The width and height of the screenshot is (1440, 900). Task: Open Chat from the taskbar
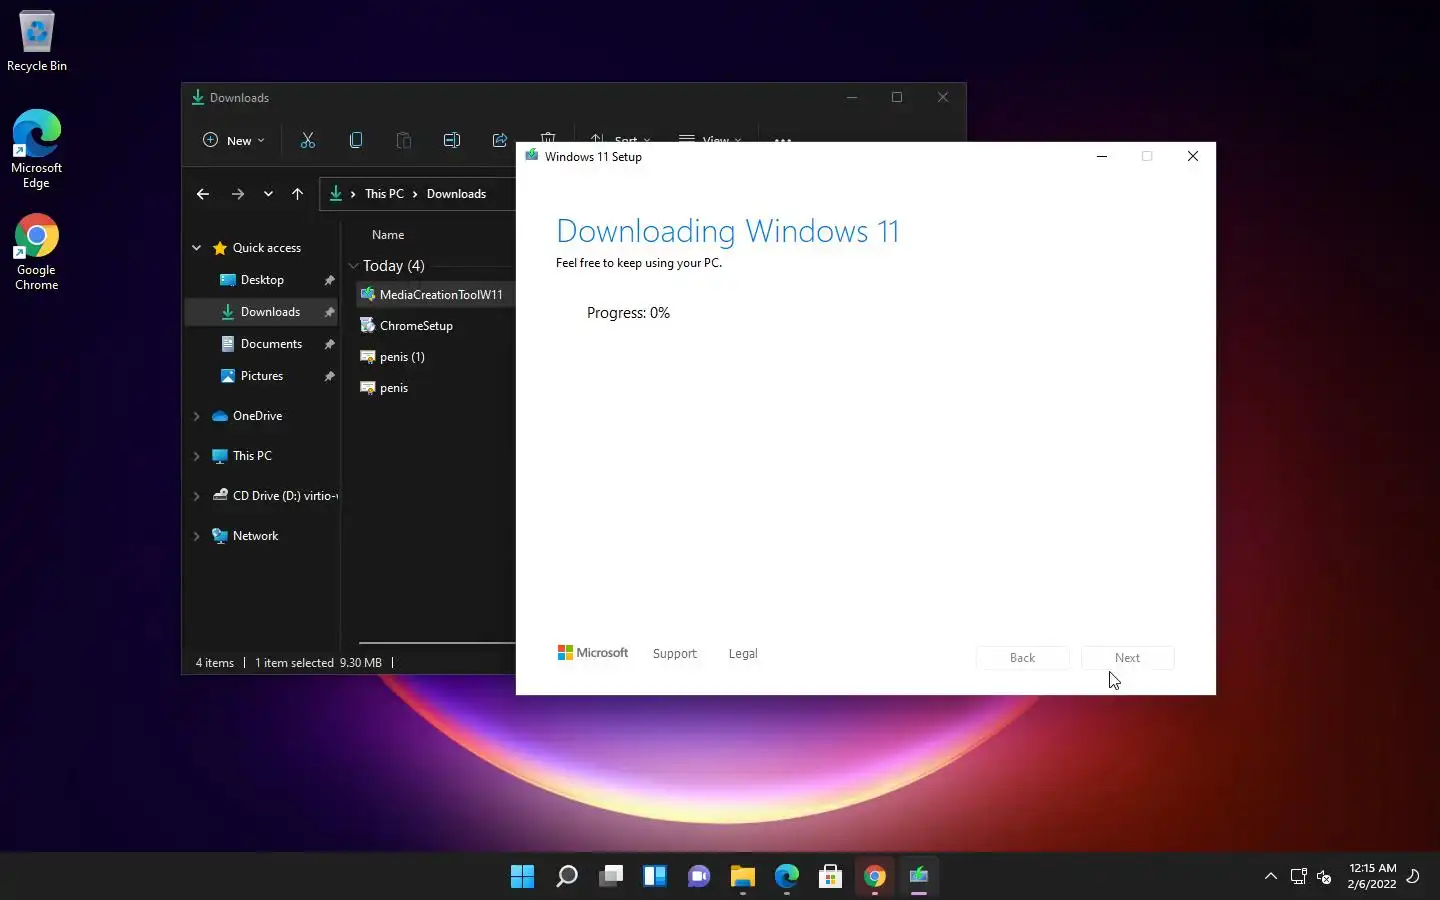pyautogui.click(x=698, y=877)
